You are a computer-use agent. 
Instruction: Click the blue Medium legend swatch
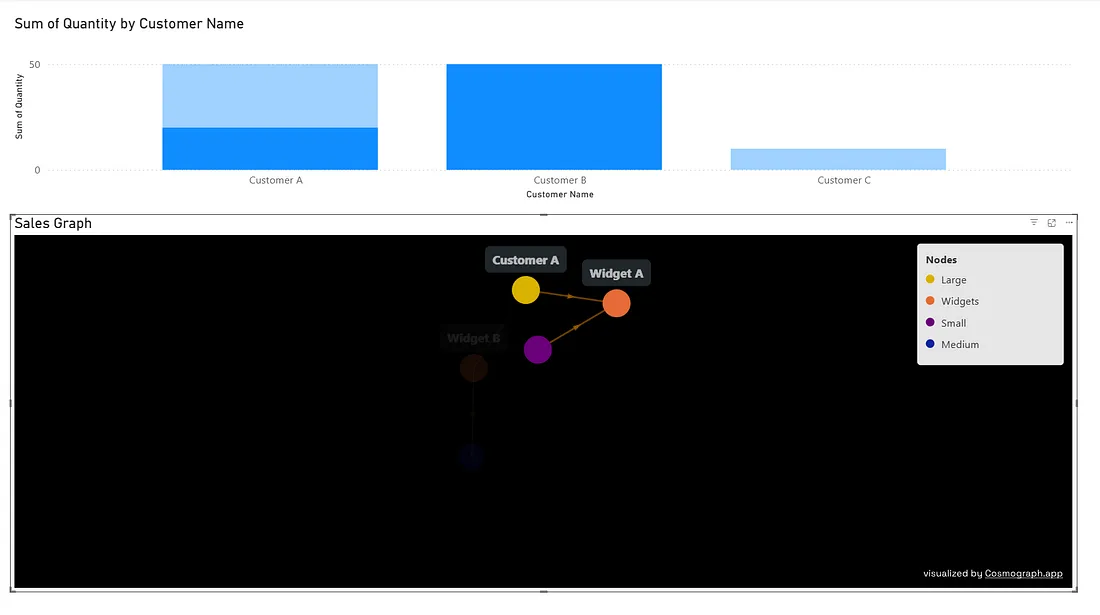coord(931,344)
